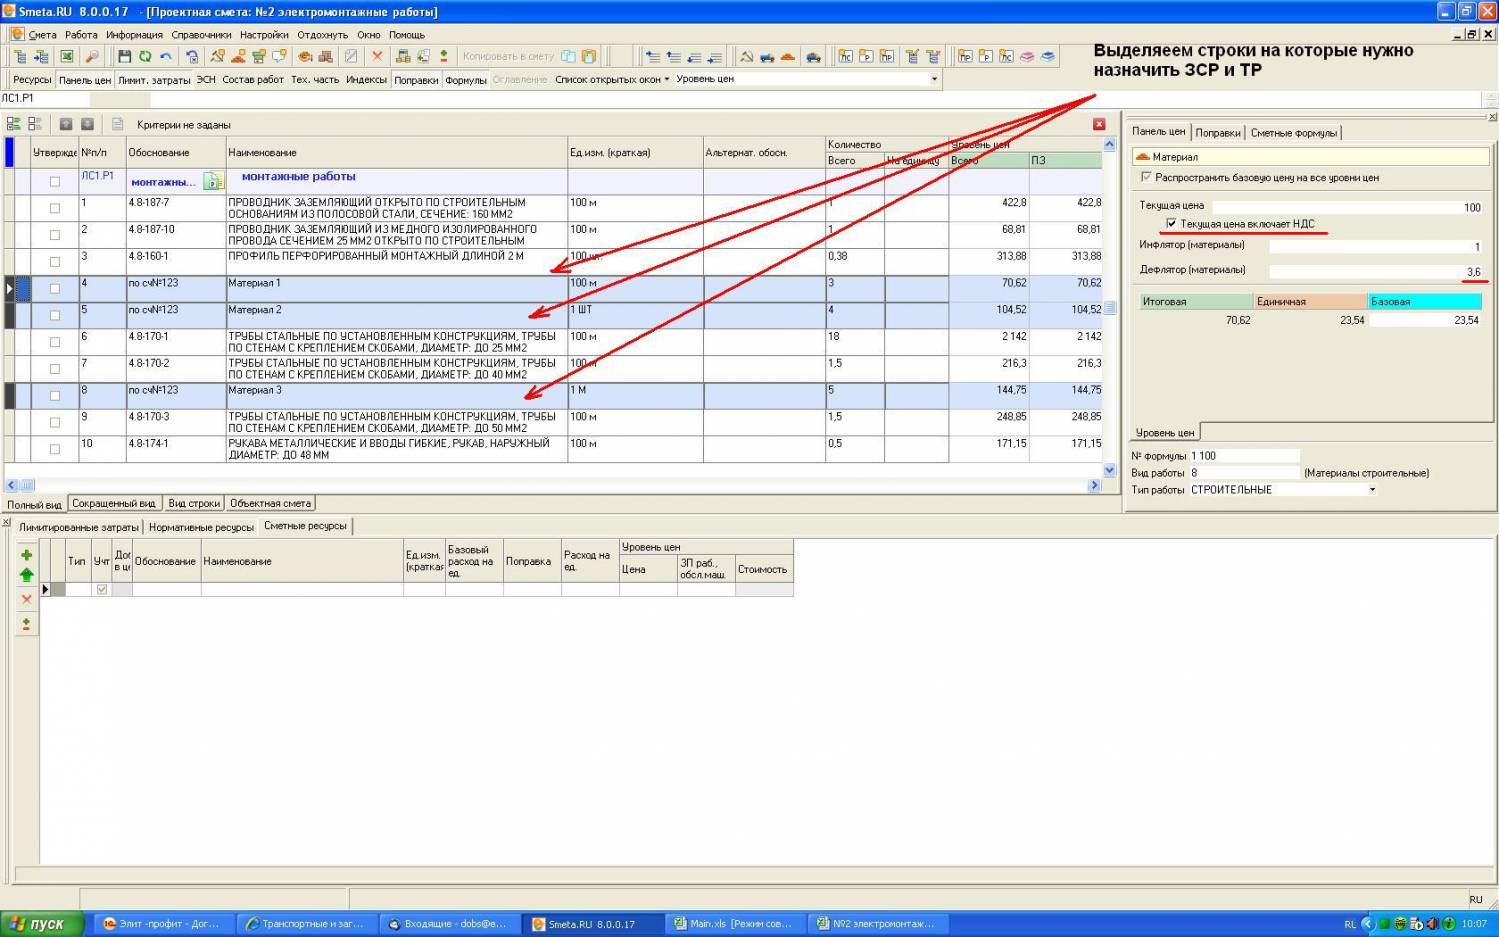Viewport: 1499px width, 937px height.
Task: Toggle 'Текущая цена включает НДС' checkbox
Action: (1171, 224)
